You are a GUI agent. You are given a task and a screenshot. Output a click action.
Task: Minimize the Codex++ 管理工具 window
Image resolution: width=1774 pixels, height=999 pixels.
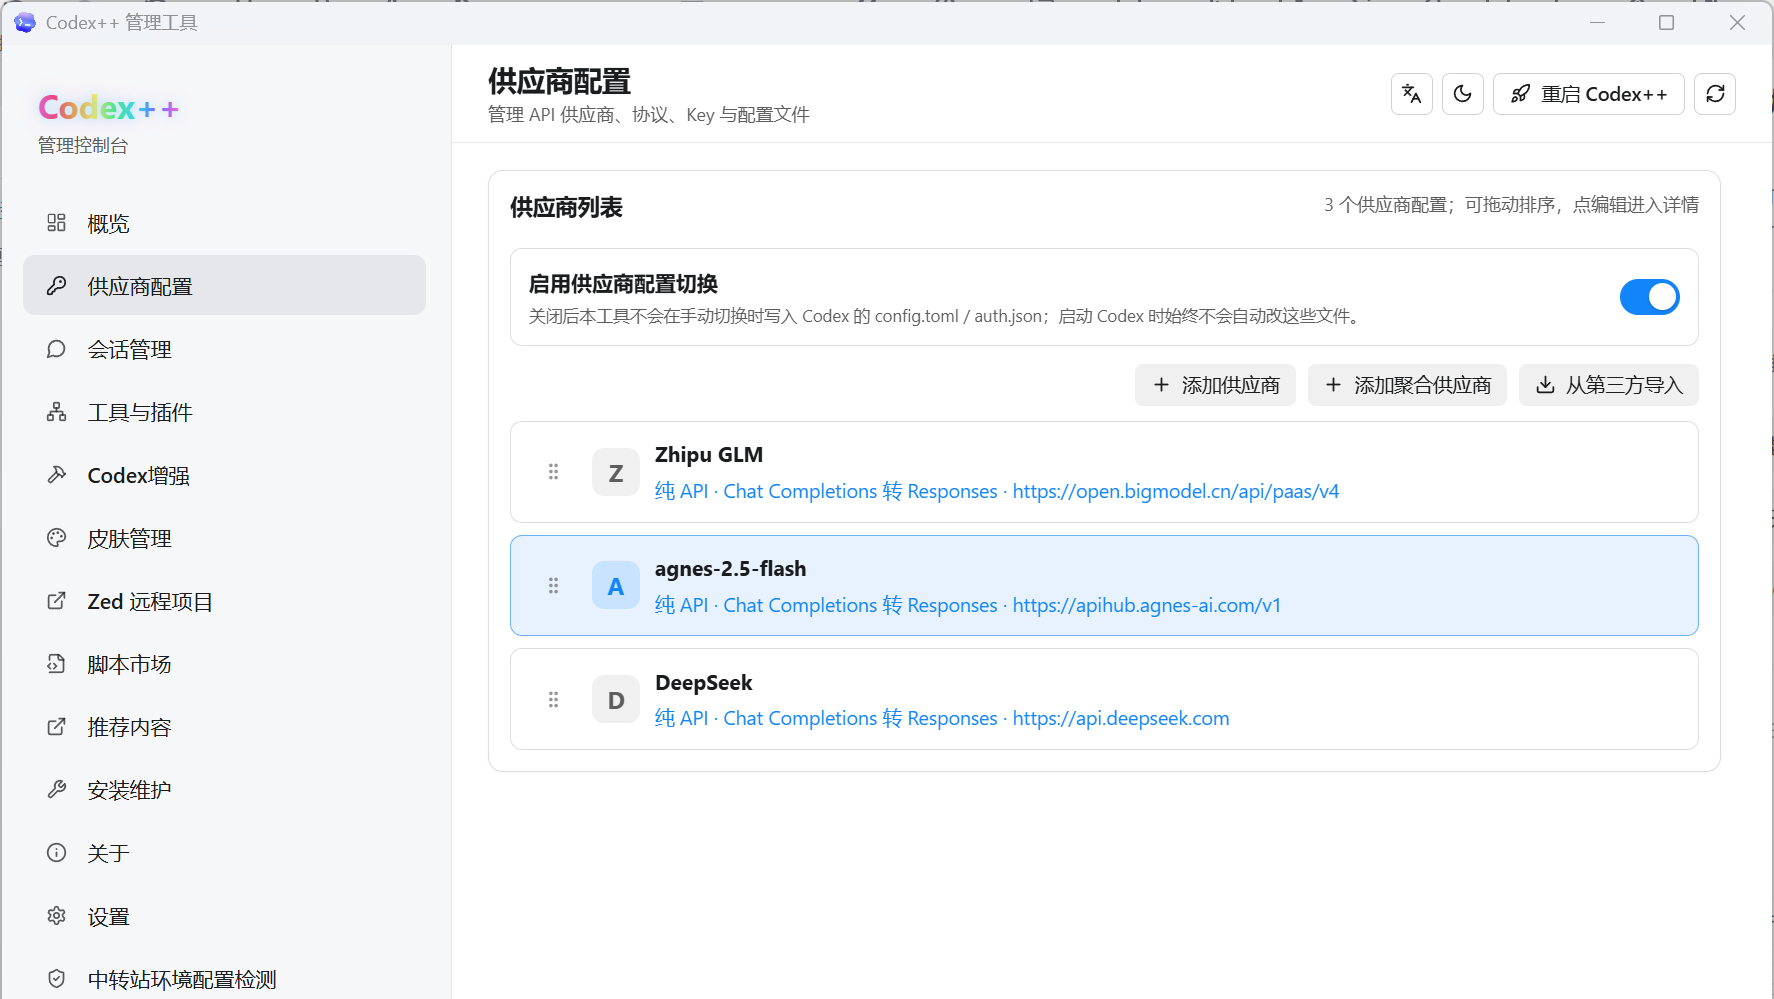(x=1597, y=22)
